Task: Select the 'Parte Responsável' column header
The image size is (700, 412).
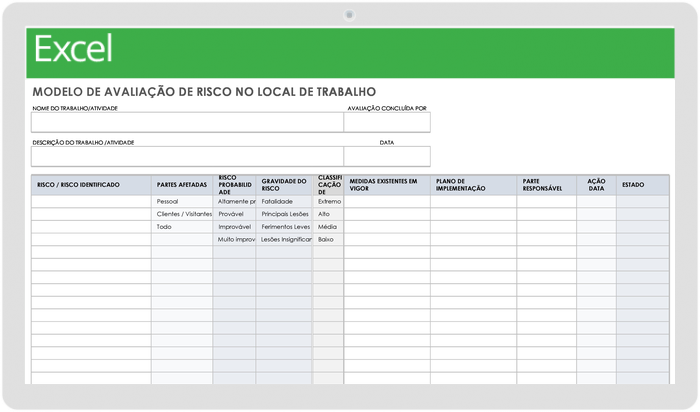Action: [x=547, y=185]
